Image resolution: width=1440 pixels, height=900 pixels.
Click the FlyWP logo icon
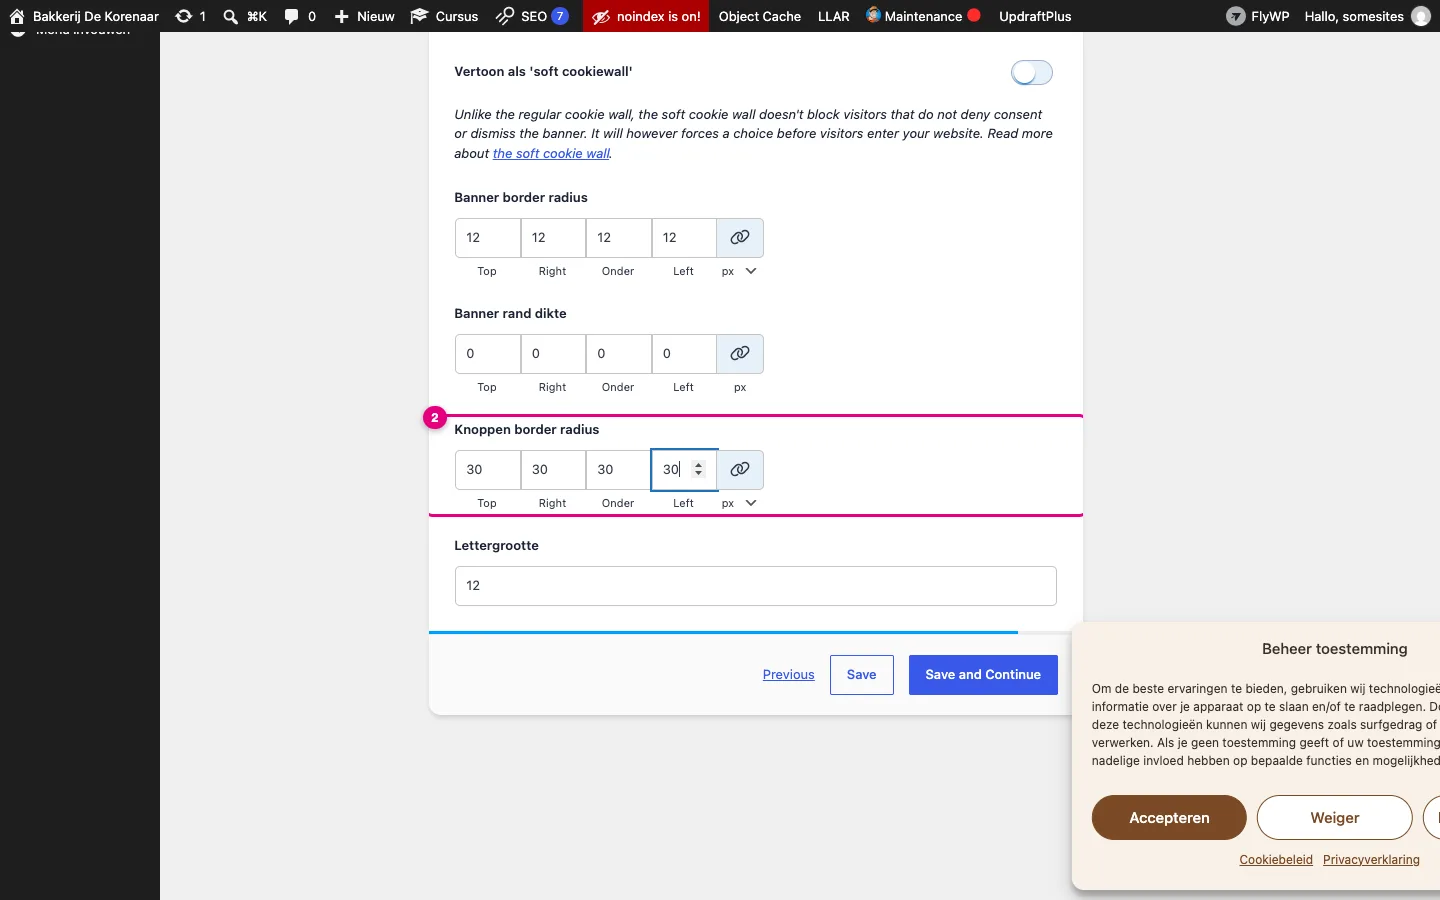pyautogui.click(x=1236, y=16)
